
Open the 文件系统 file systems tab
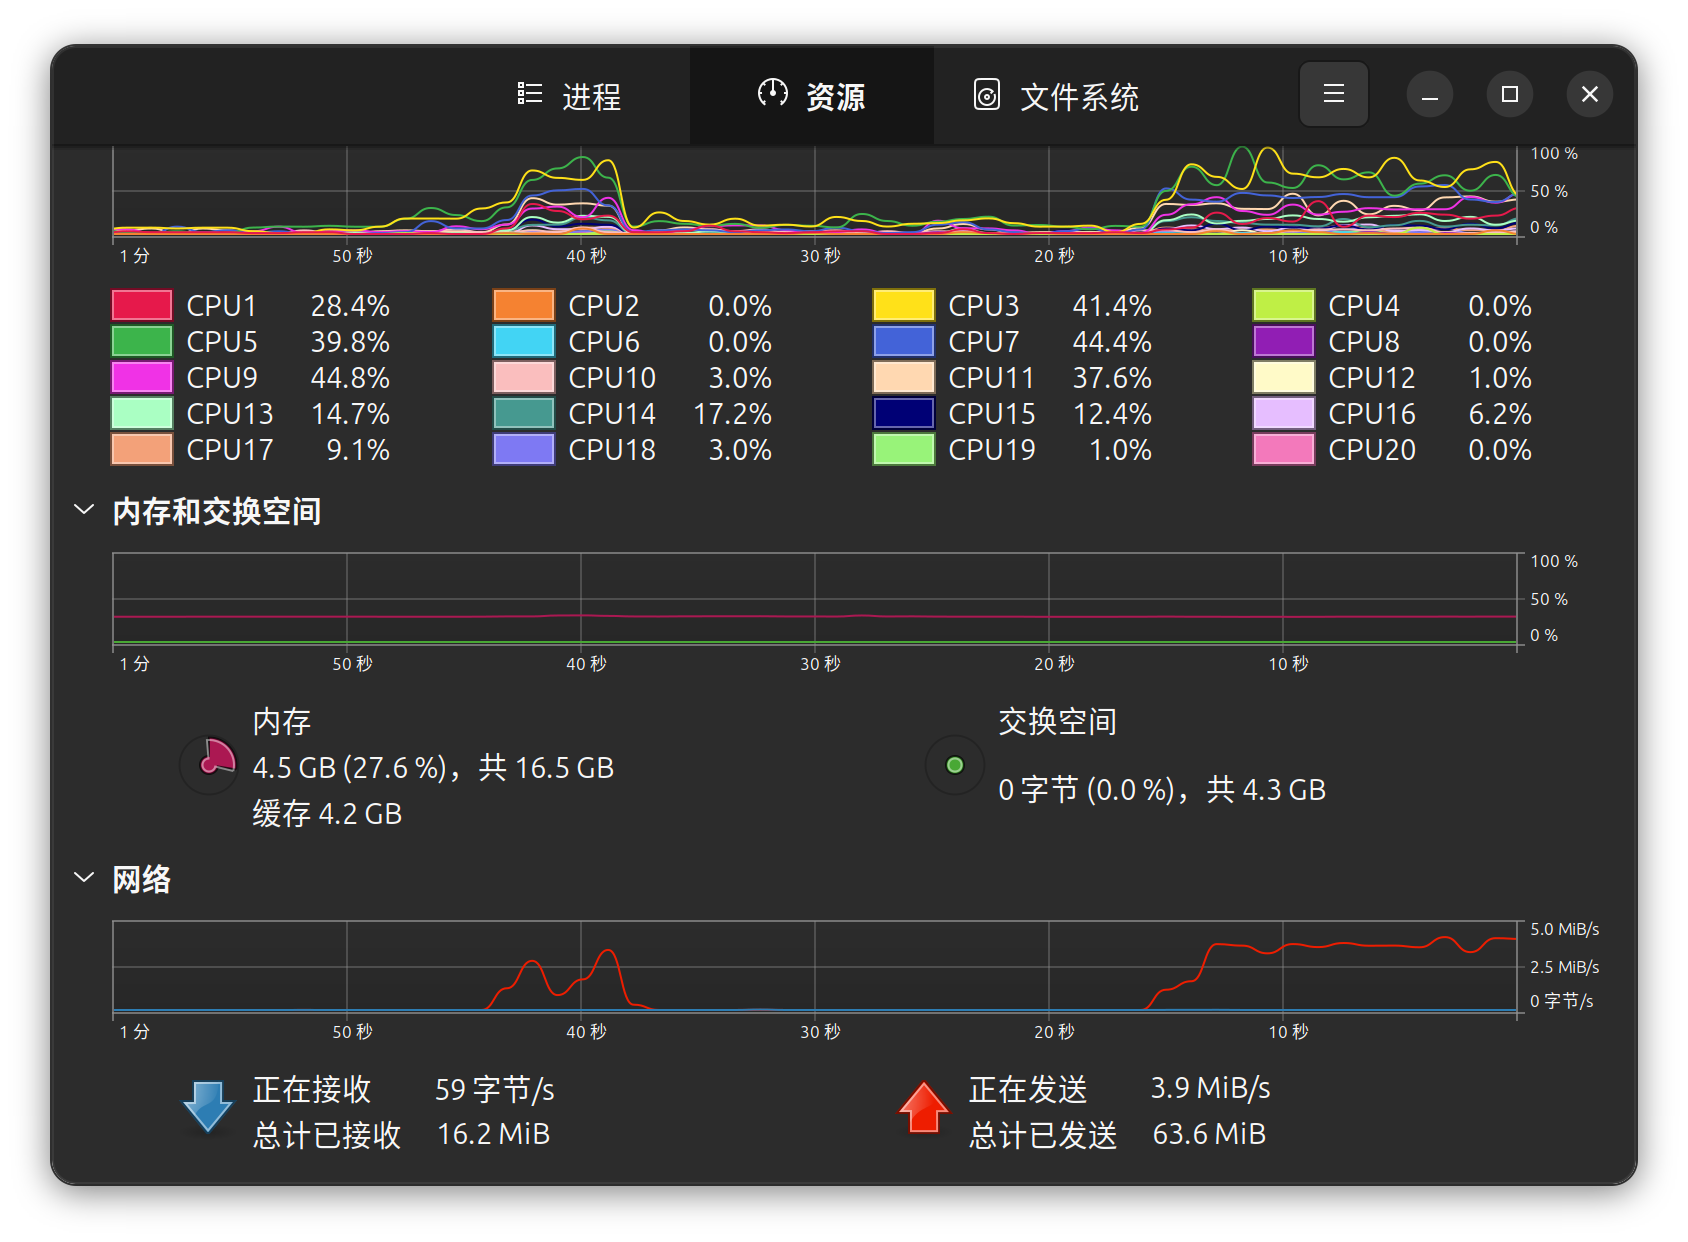(x=1056, y=96)
